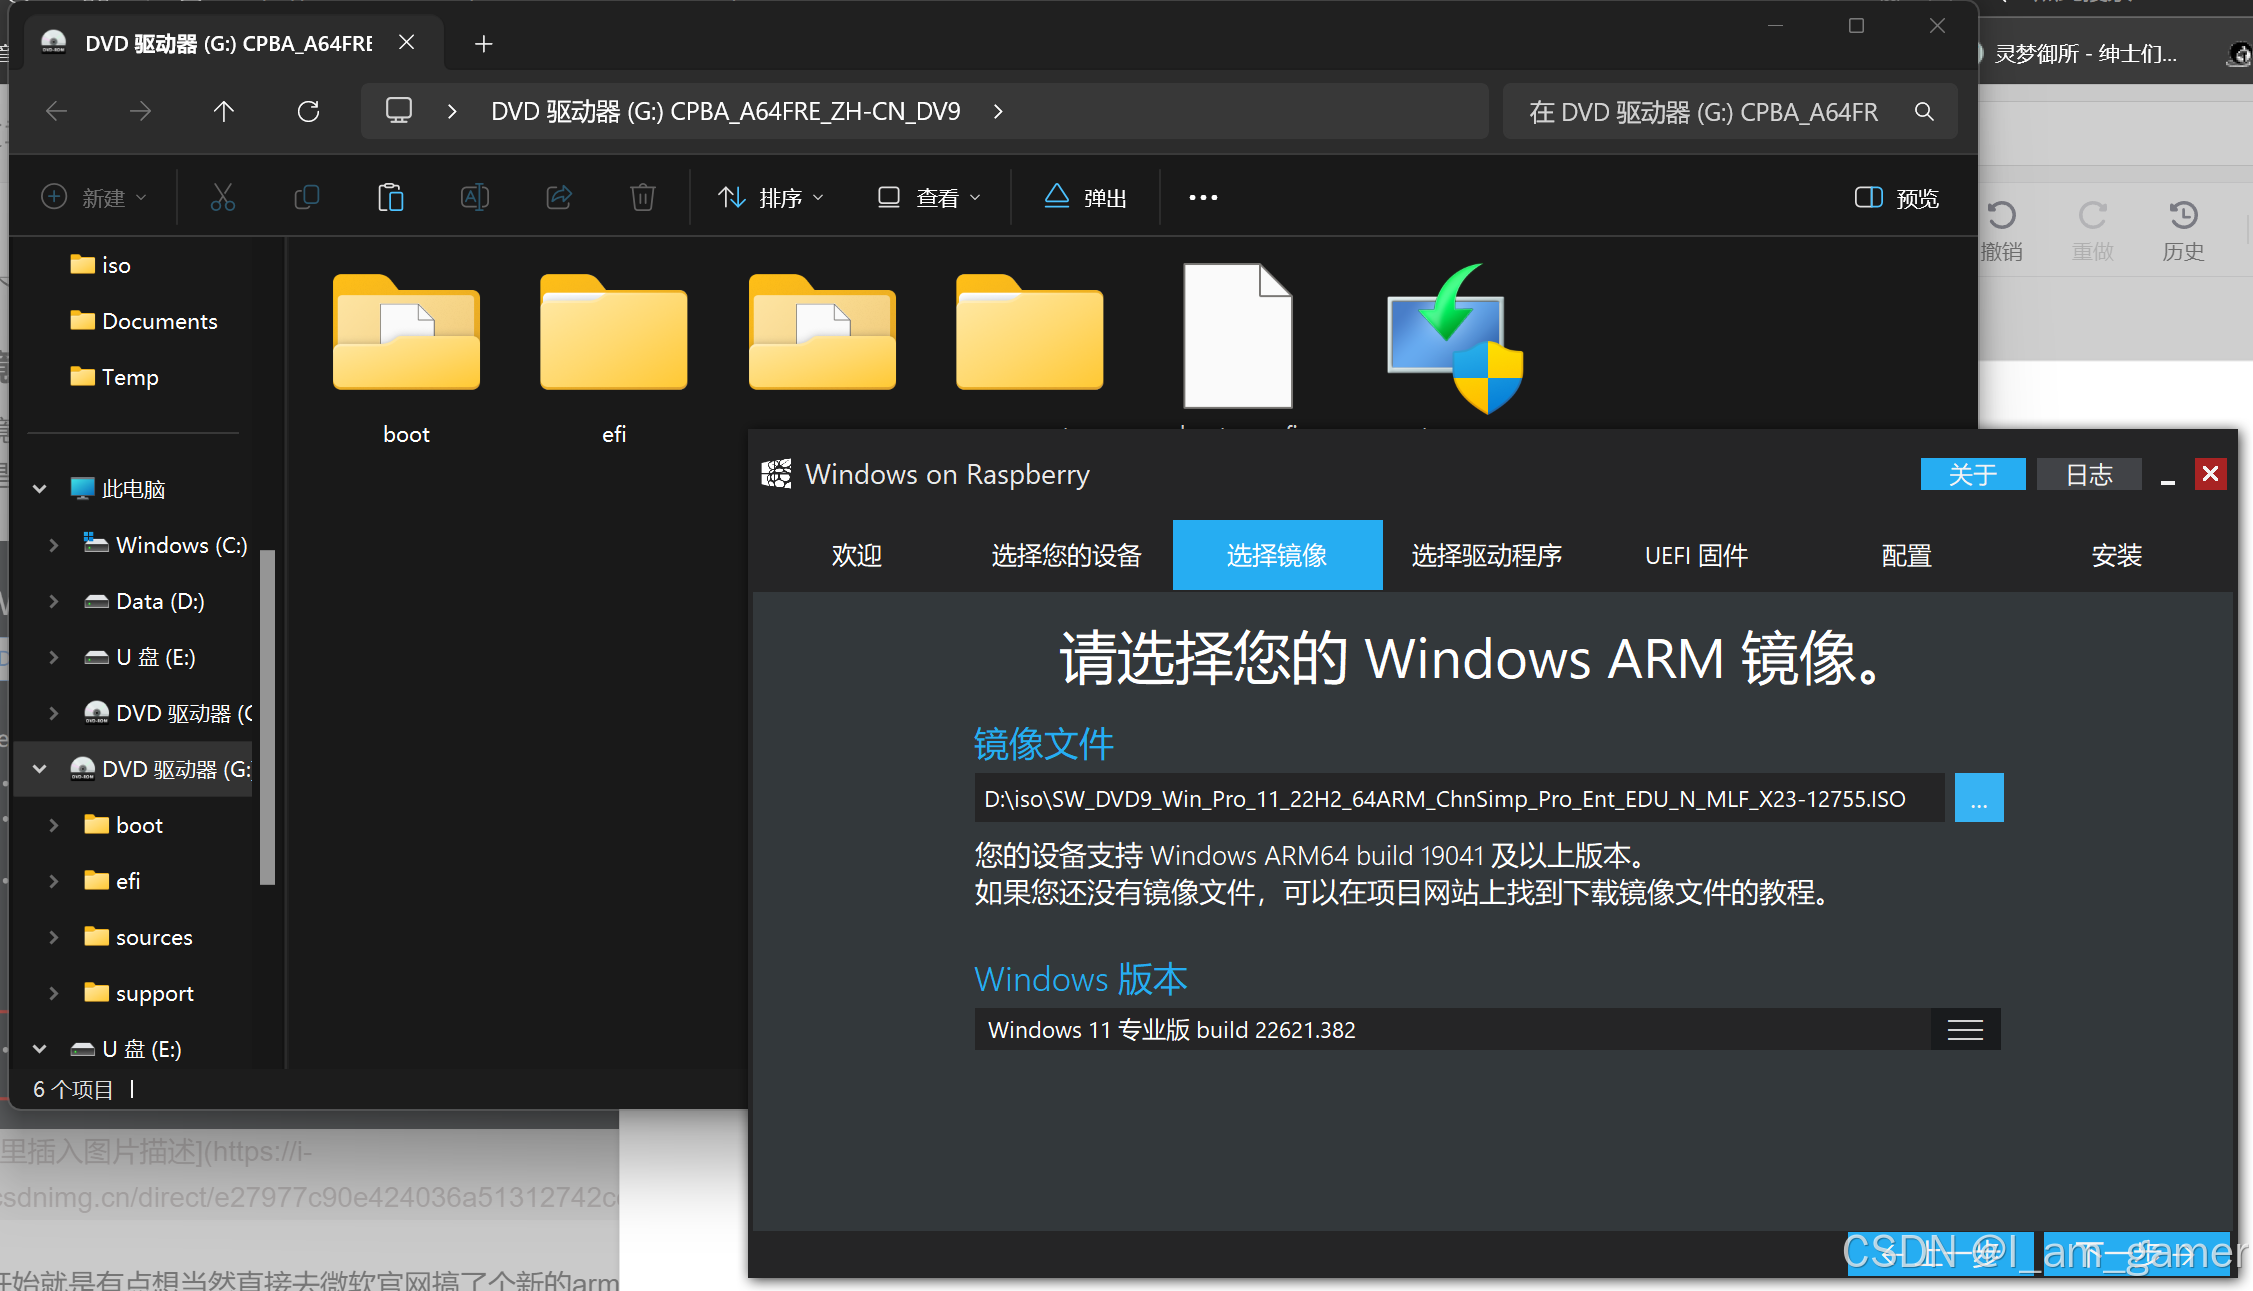Open the more options ellipsis menu
Screen dimensions: 2253x1291
click(1203, 197)
